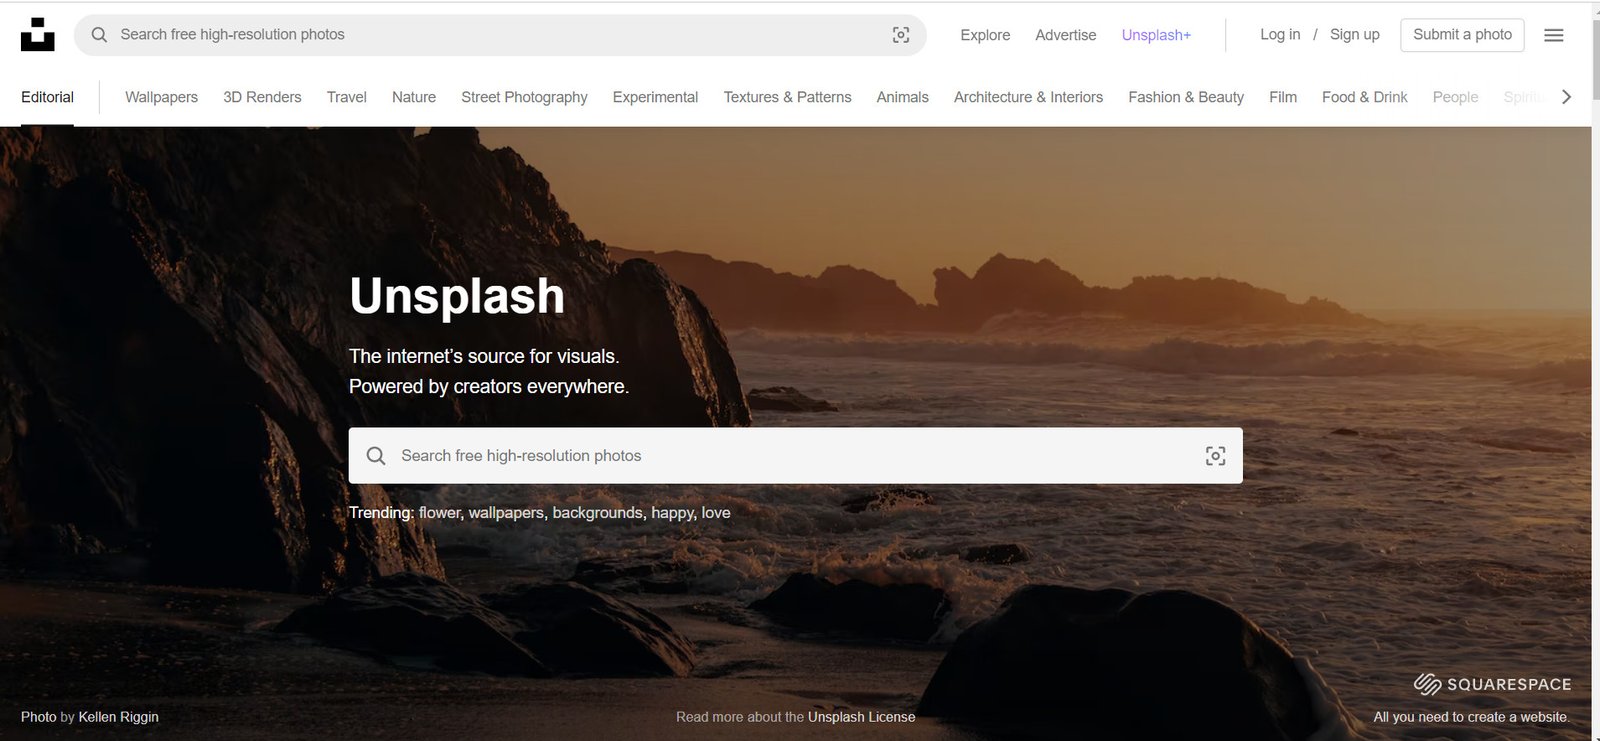This screenshot has height=741, width=1600.
Task: Open the Food & Drink category
Action: 1364,97
